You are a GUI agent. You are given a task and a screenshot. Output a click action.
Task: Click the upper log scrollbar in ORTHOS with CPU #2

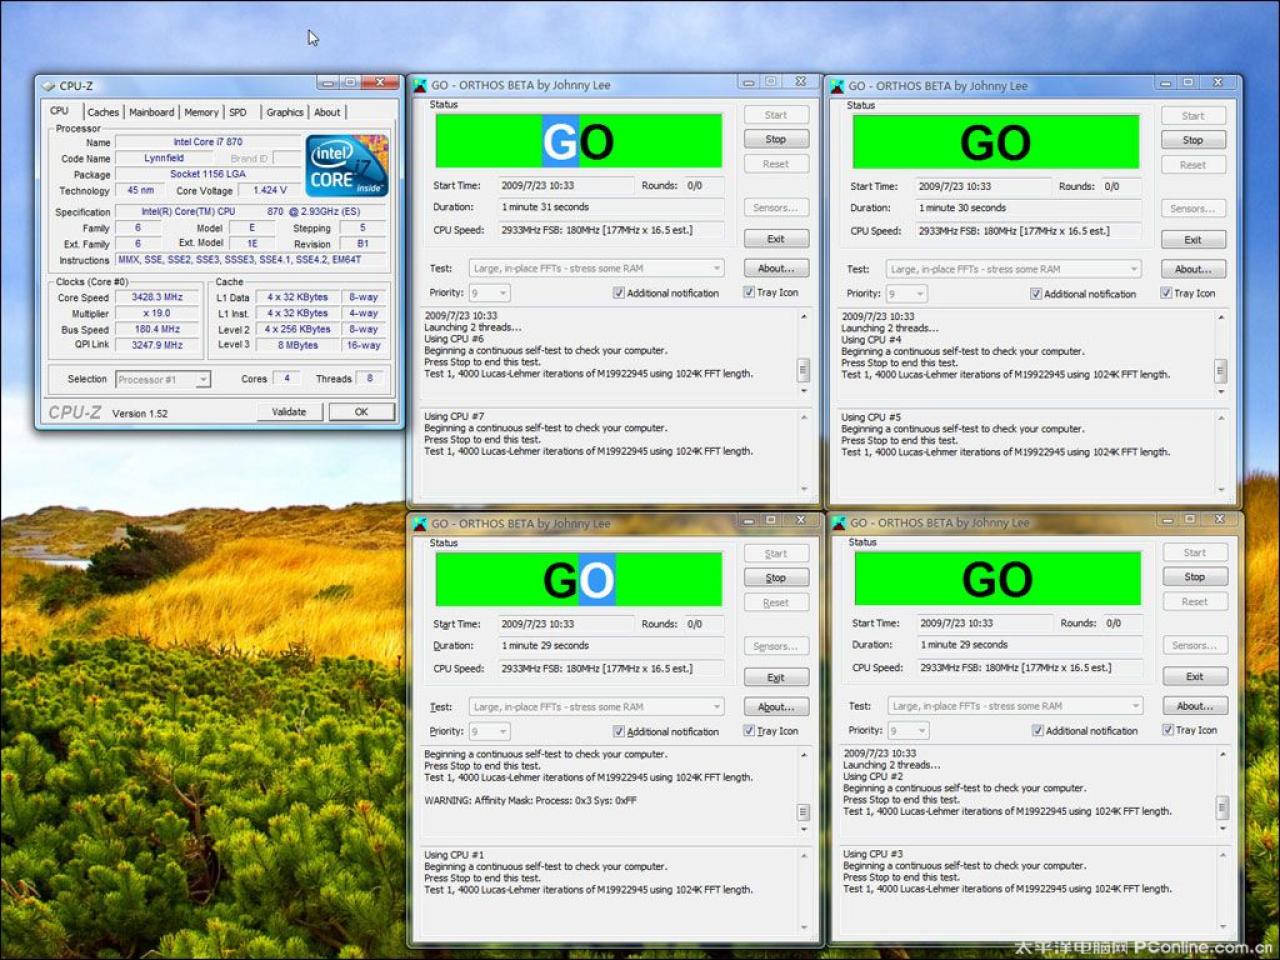(x=1222, y=792)
